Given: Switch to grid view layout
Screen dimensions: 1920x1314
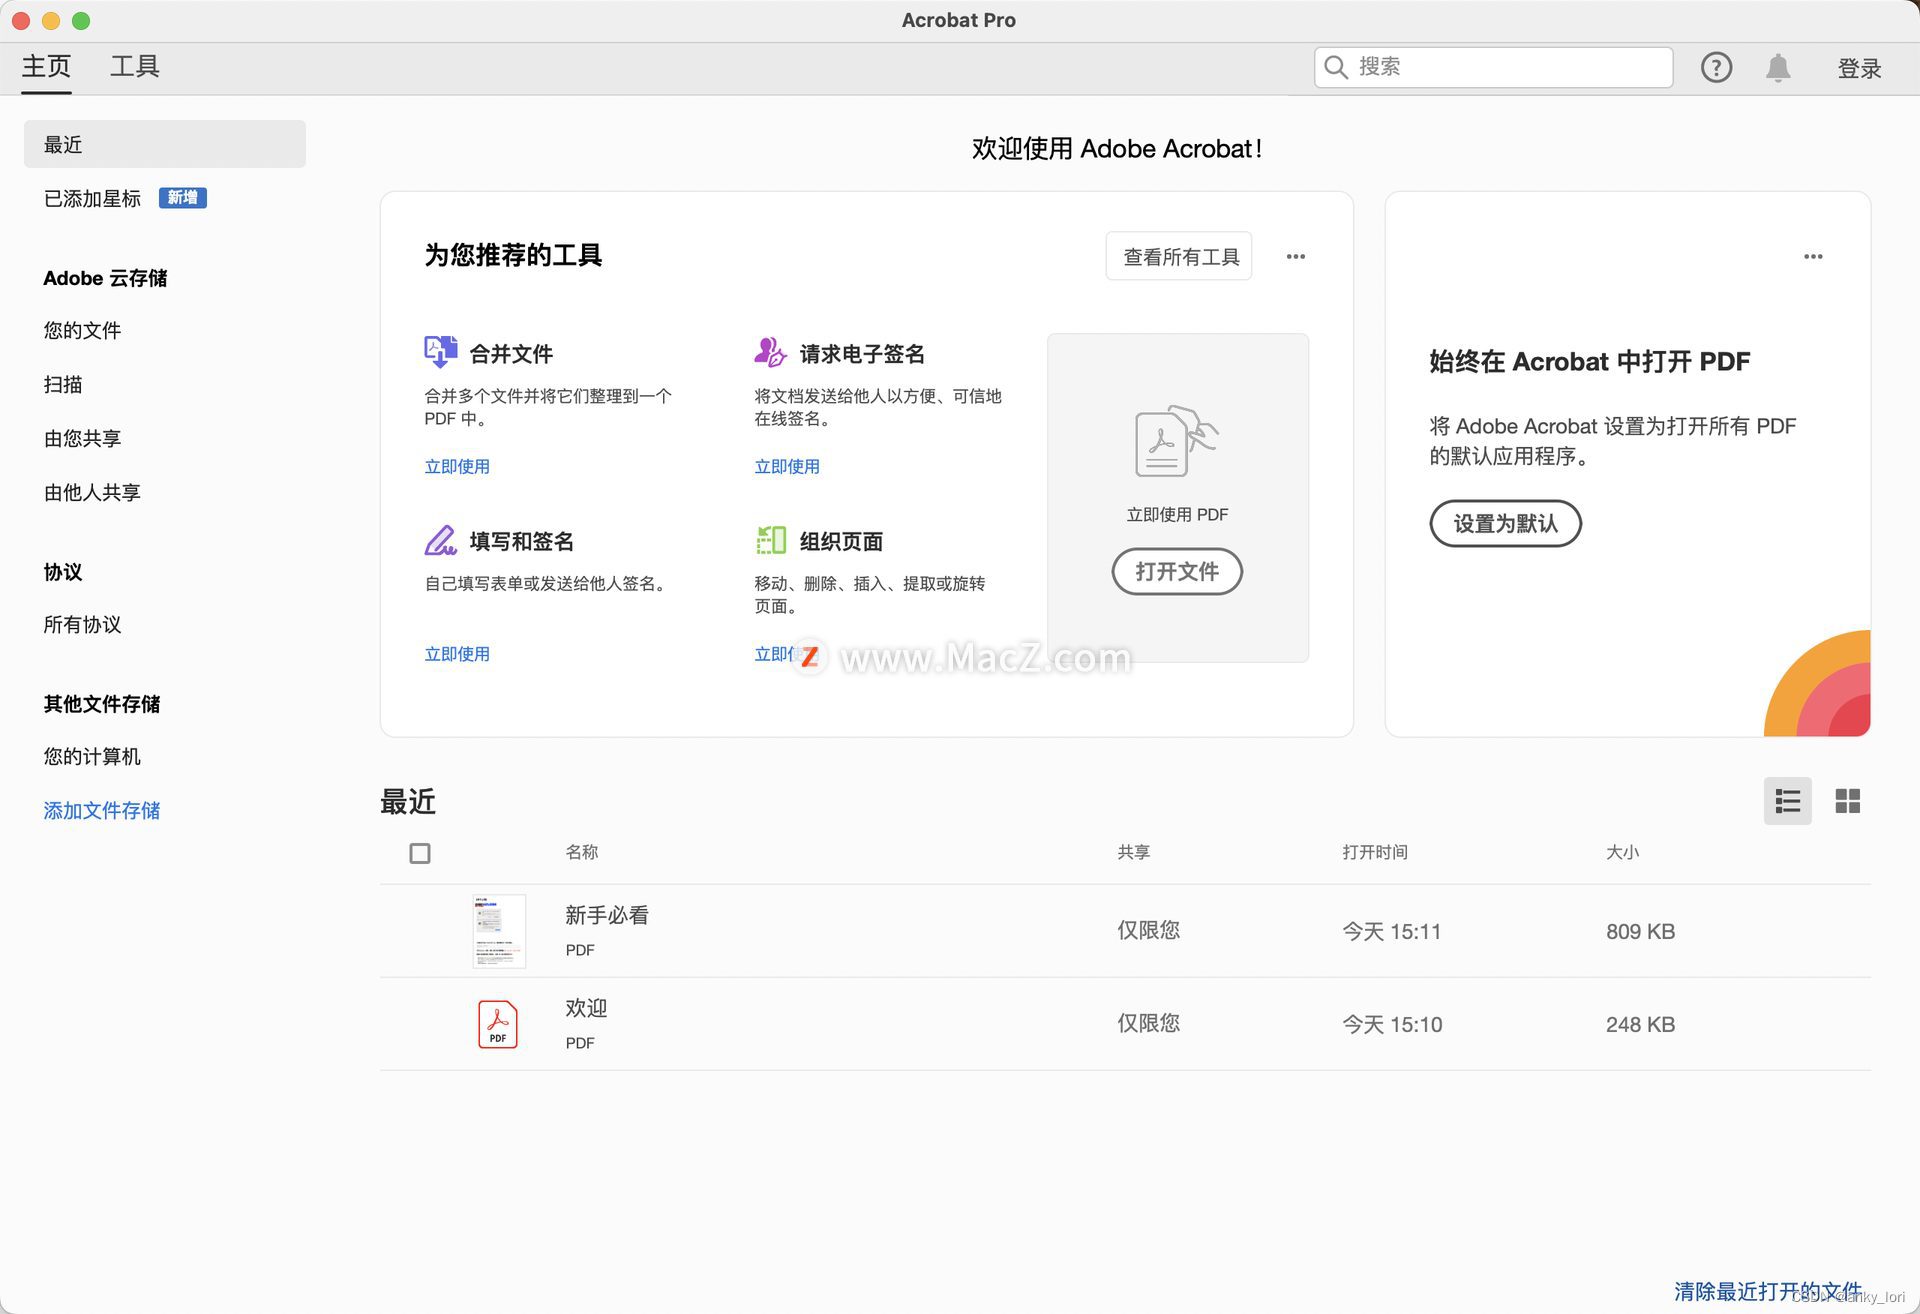Looking at the screenshot, I should click(1847, 801).
